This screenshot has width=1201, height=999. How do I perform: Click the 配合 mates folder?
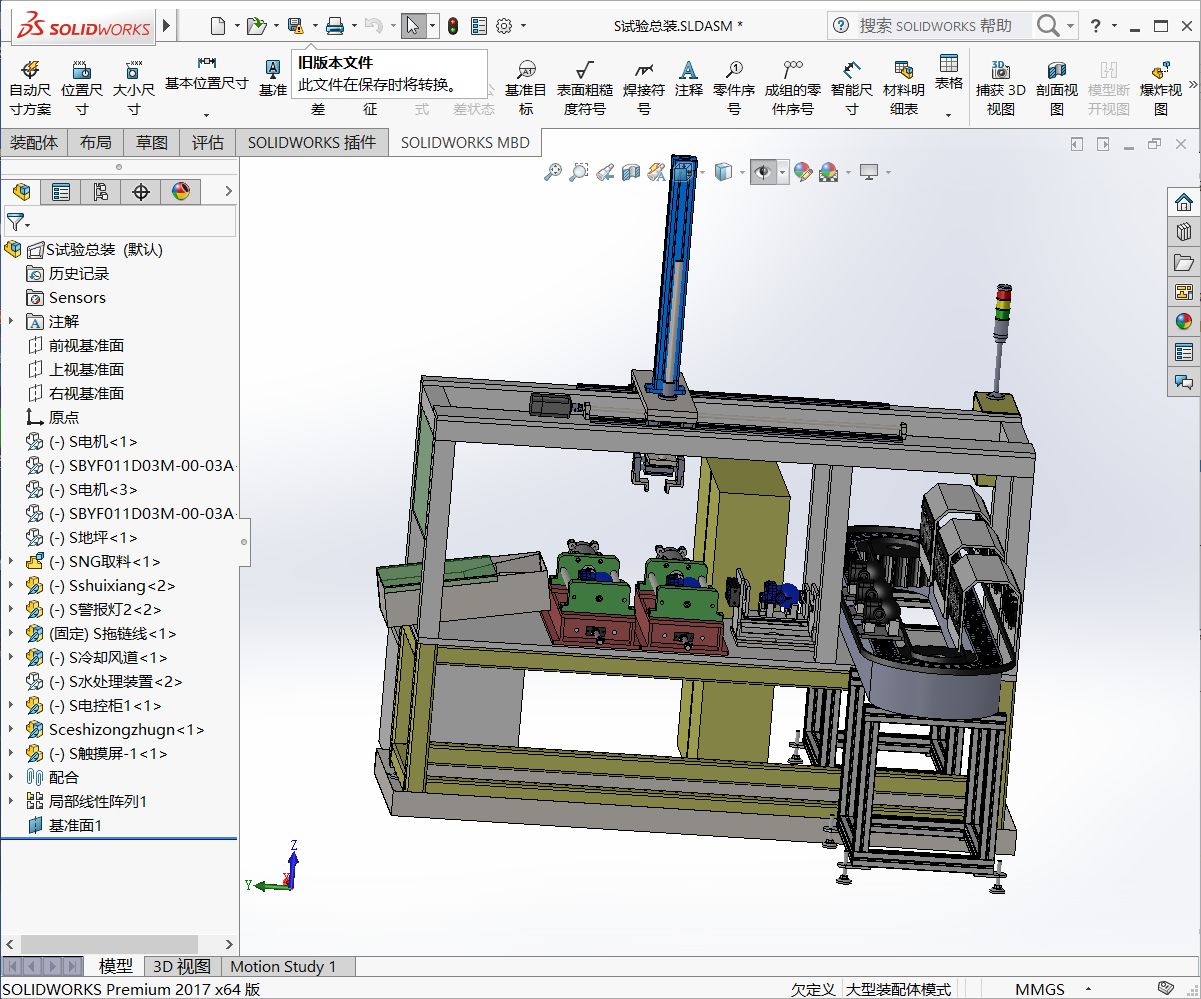(x=64, y=777)
